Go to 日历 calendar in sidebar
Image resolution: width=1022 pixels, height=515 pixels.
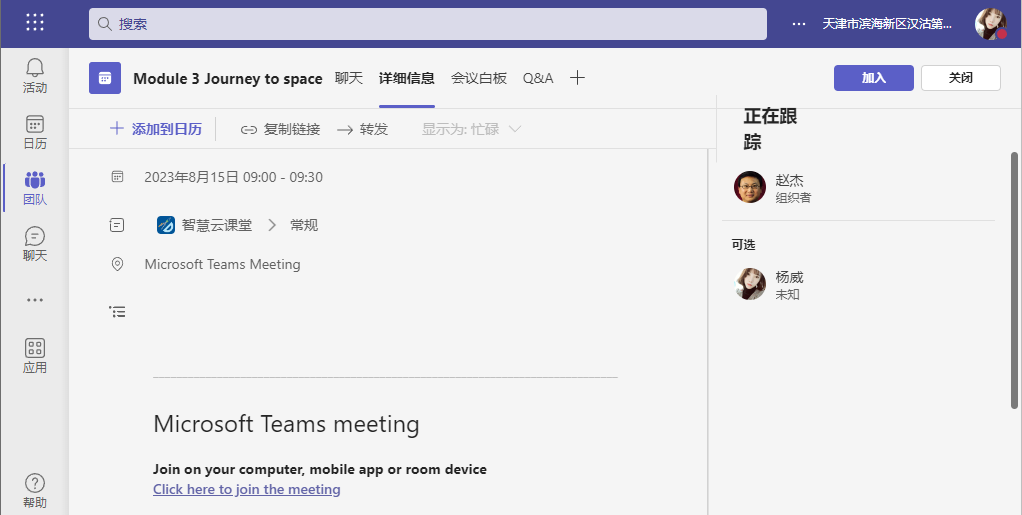point(35,132)
